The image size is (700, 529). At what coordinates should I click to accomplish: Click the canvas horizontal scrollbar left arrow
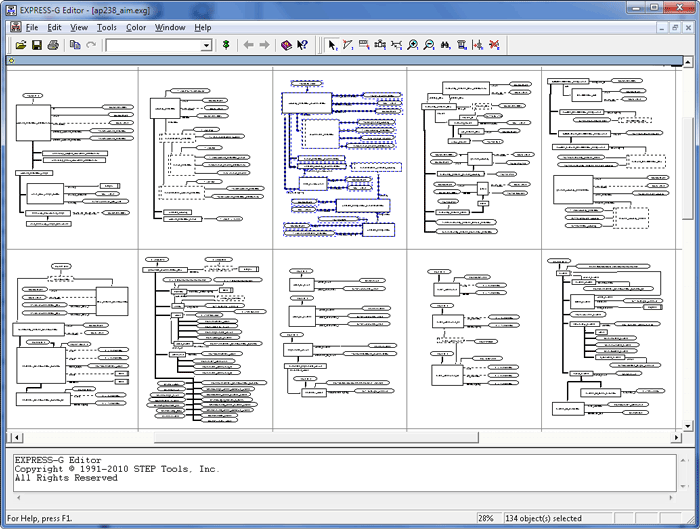click(17, 437)
